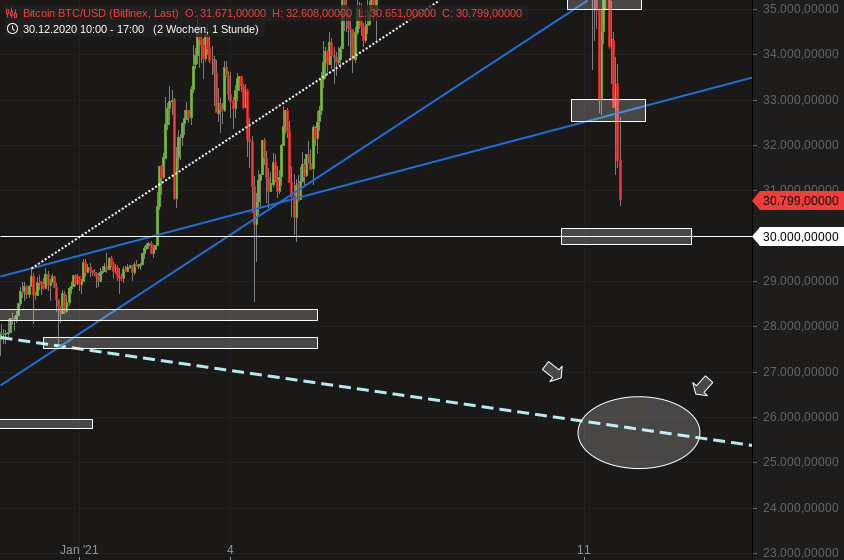Click the date range 30.12.2020 10:00 - 17:00
Screen dimensions: 844x560
click(x=83, y=29)
